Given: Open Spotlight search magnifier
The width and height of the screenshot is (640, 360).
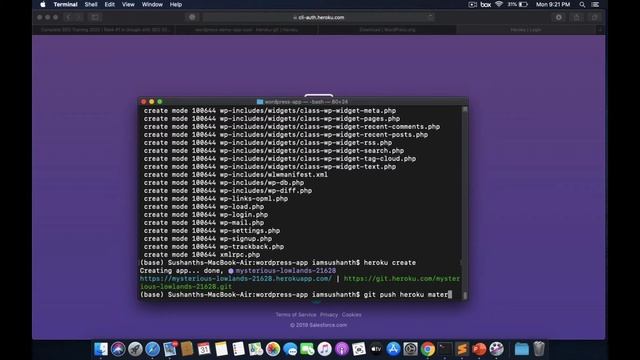Looking at the screenshot, I should click(x=582, y=4).
